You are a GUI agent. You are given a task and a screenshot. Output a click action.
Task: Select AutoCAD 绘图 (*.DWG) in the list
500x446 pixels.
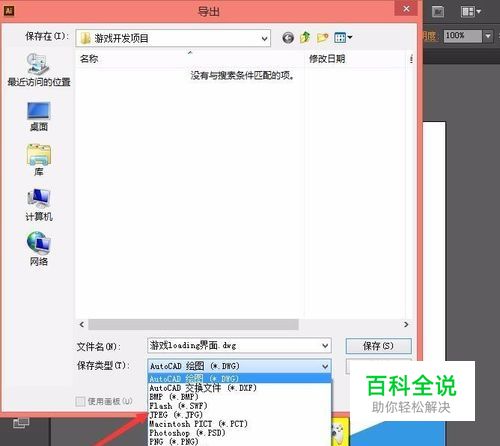point(239,379)
